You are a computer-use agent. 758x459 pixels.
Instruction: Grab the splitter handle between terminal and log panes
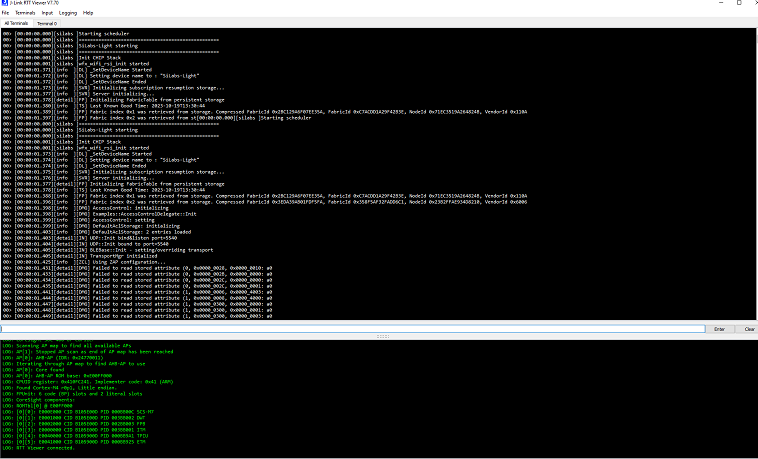(382, 336)
